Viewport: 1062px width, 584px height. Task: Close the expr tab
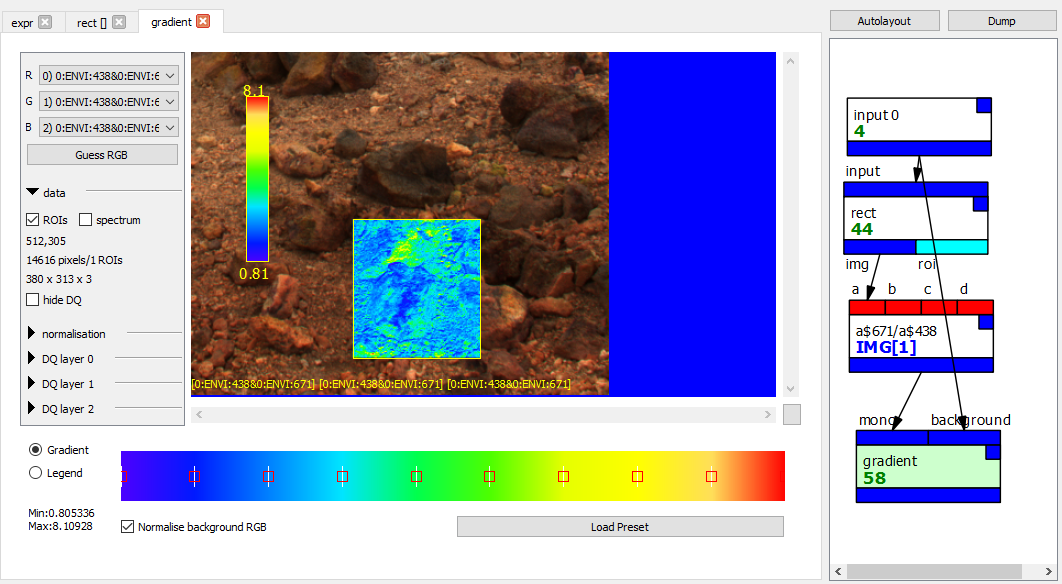[x=45, y=22]
